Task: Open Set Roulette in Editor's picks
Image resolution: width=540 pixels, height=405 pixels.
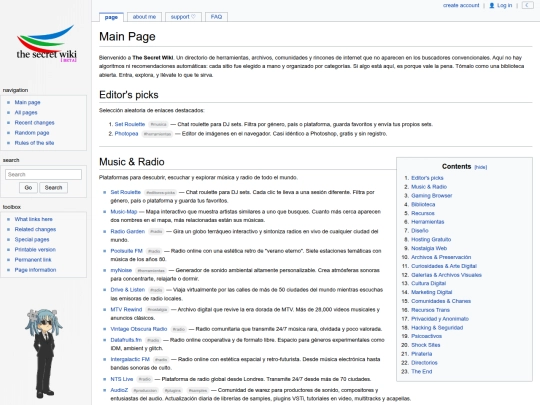Action: tap(130, 124)
